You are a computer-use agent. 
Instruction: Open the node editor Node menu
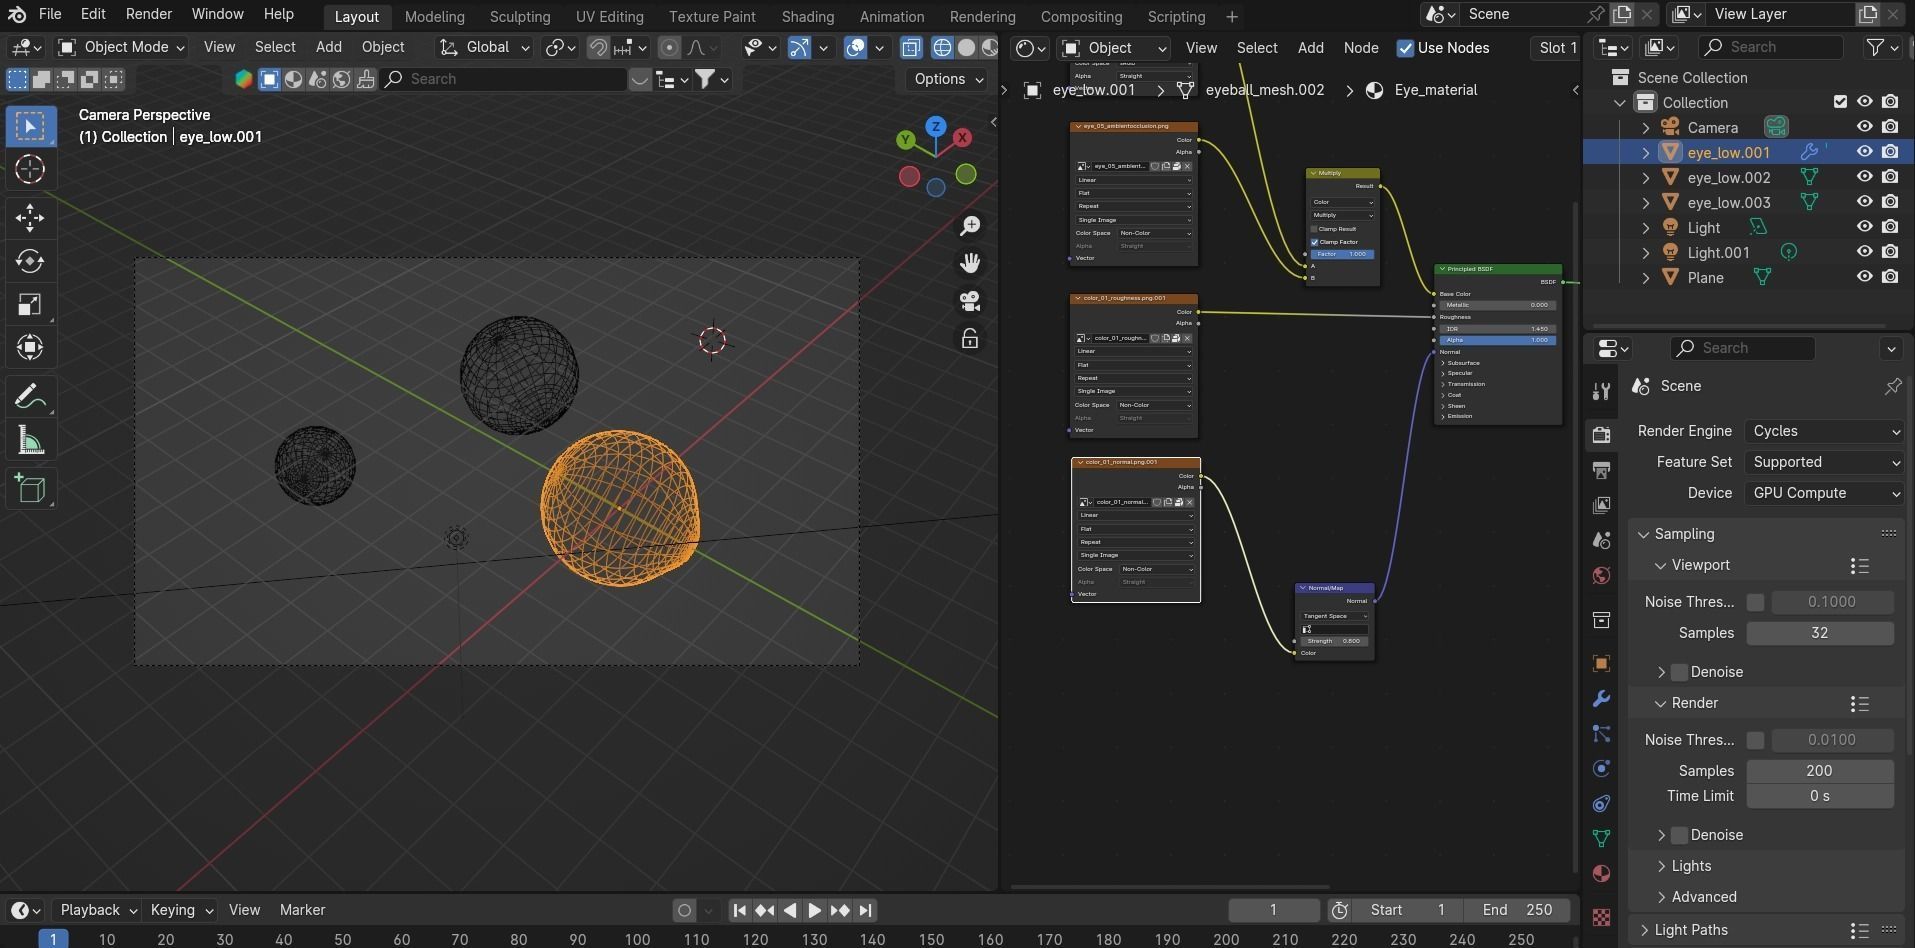click(1361, 48)
